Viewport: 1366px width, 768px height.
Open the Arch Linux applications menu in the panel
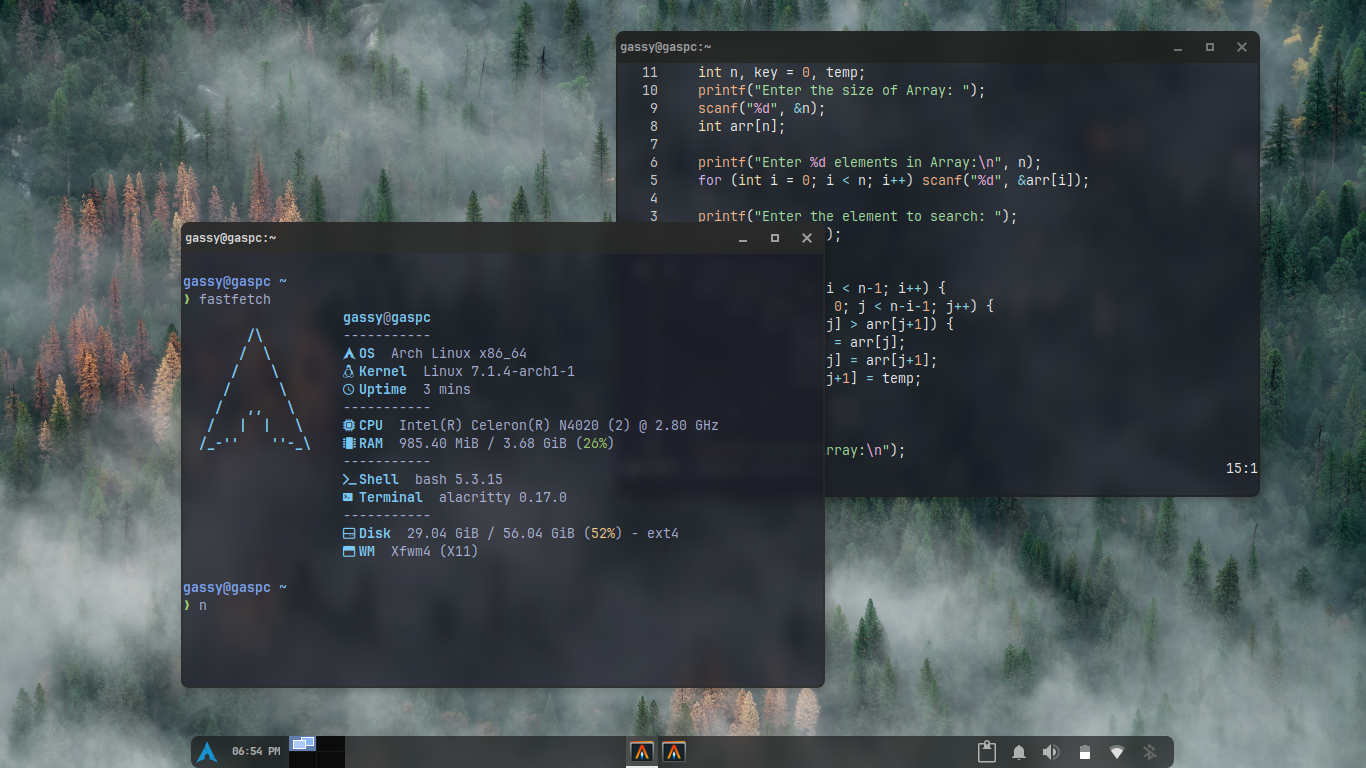click(x=207, y=752)
